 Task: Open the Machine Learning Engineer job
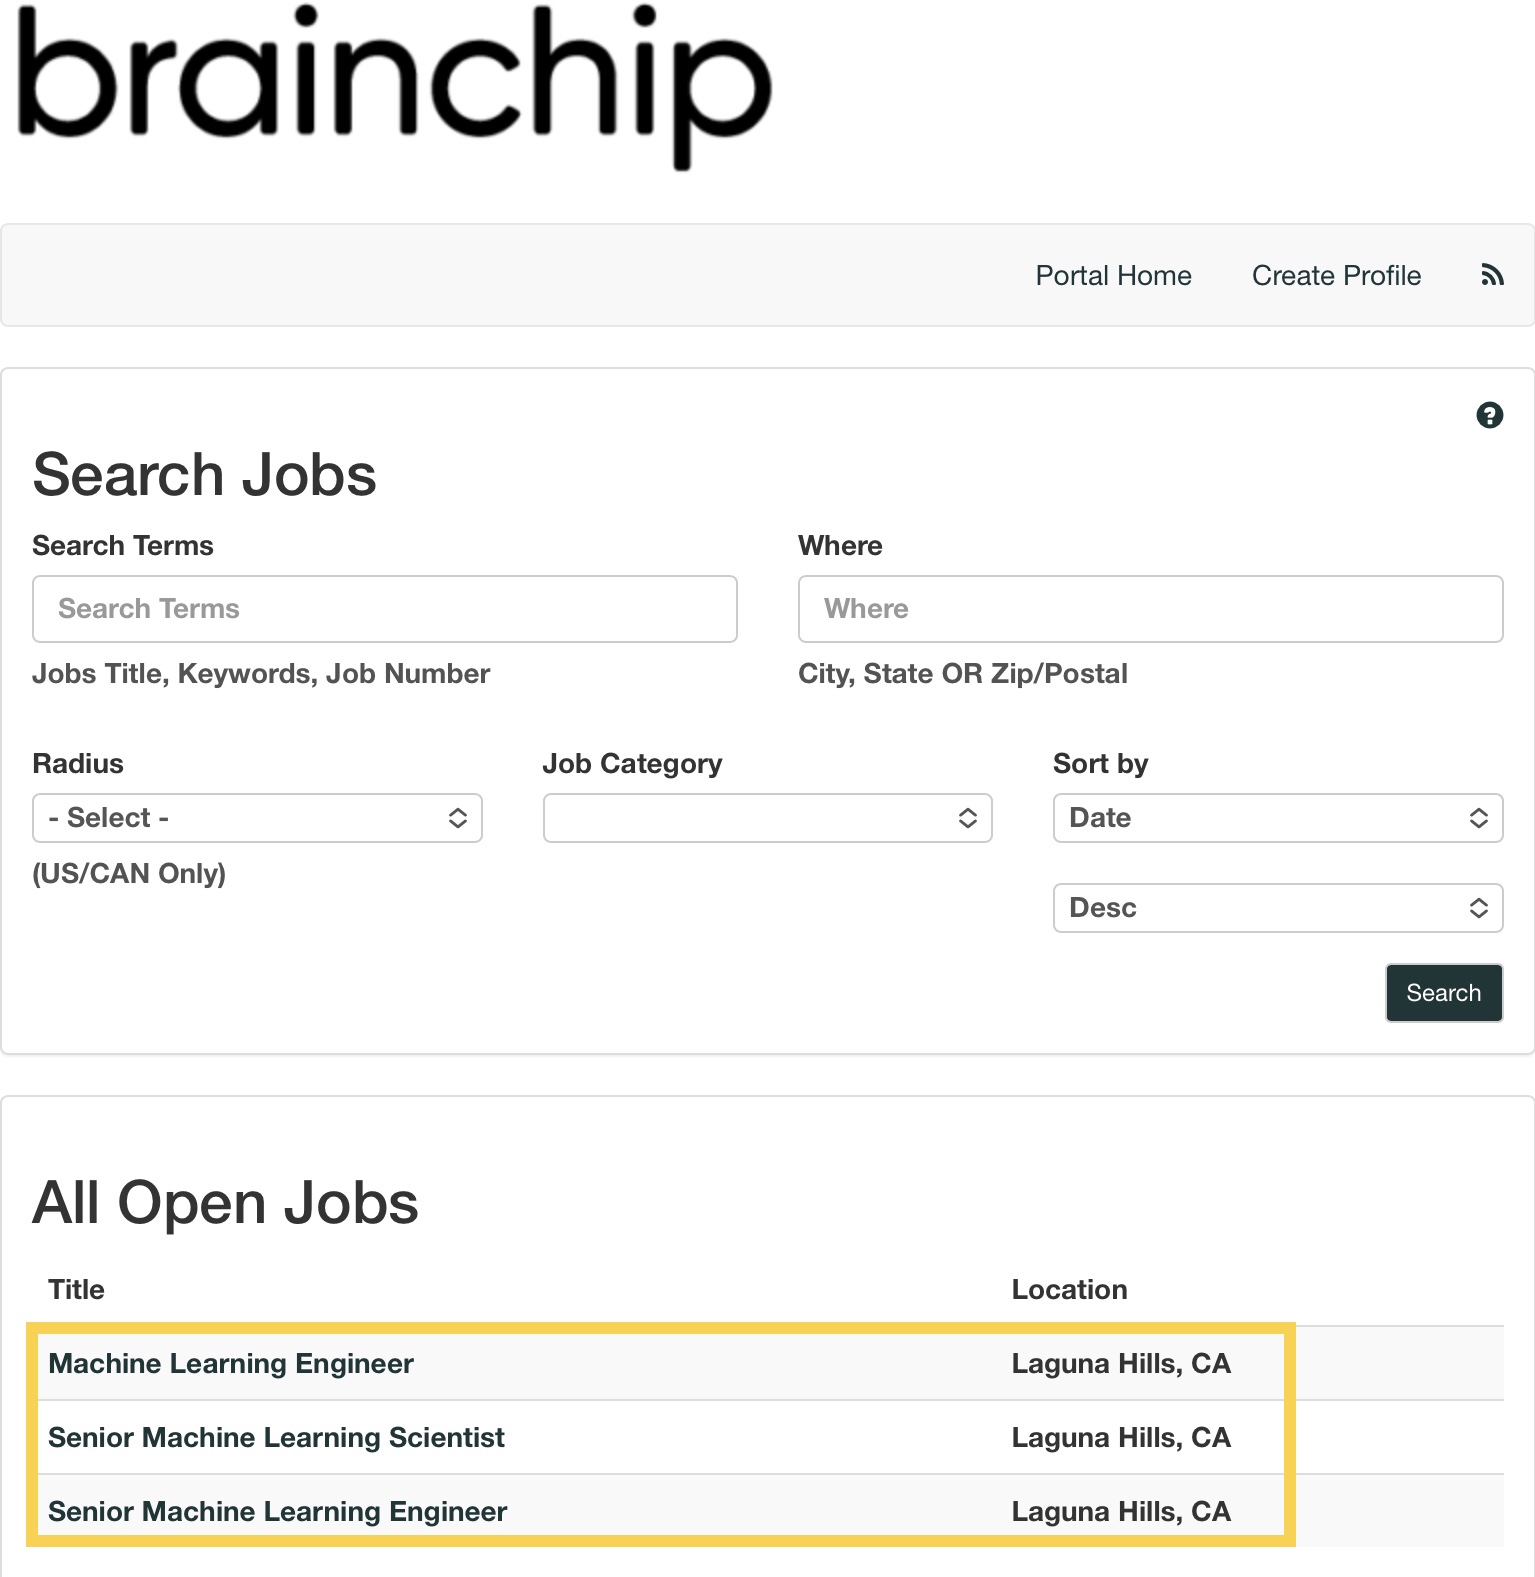click(231, 1364)
